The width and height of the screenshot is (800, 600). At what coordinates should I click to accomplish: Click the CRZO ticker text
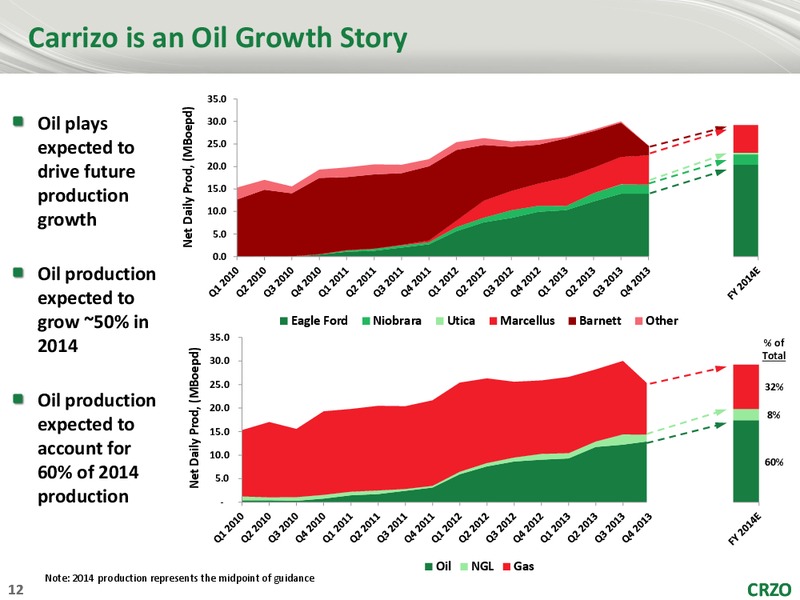770,589
